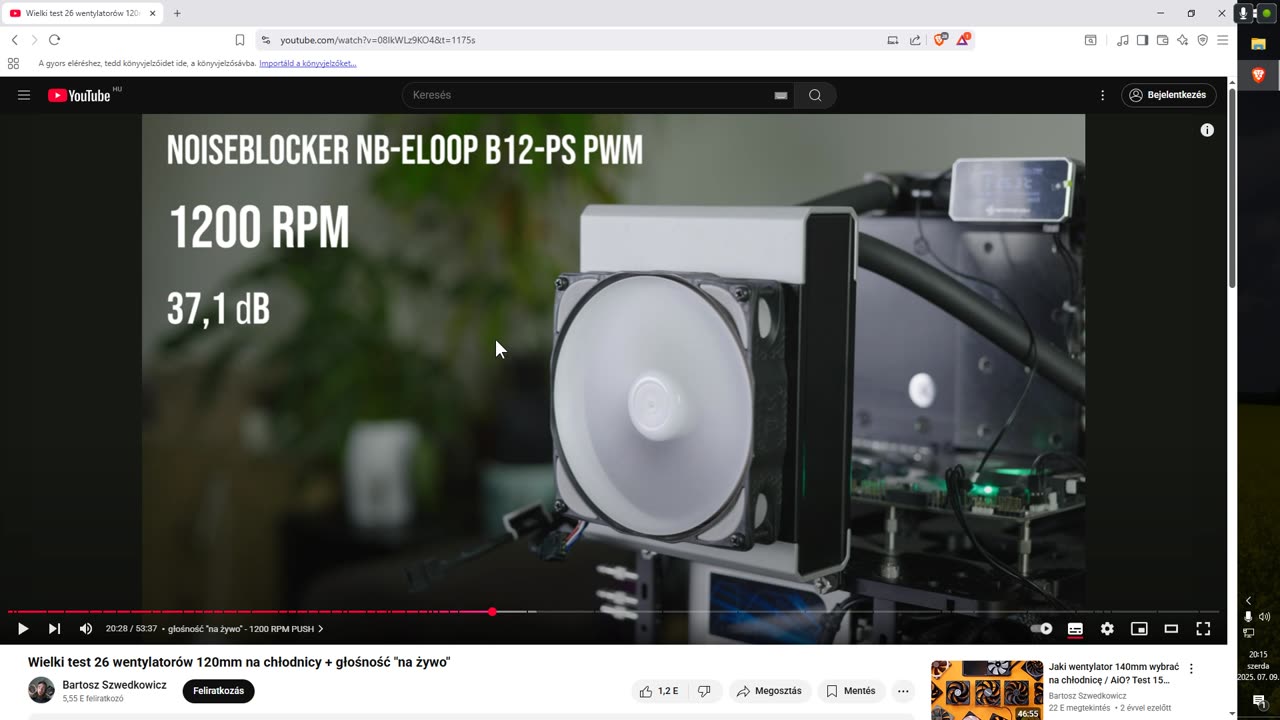Open a new browser tab
1280x720 pixels.
click(x=177, y=13)
